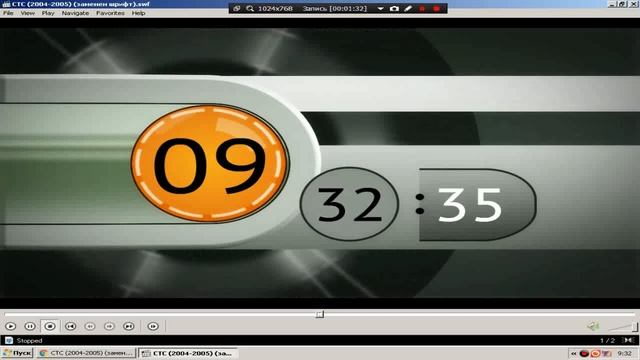
Task: Jump to the first frame with rewind button
Action: point(71,326)
